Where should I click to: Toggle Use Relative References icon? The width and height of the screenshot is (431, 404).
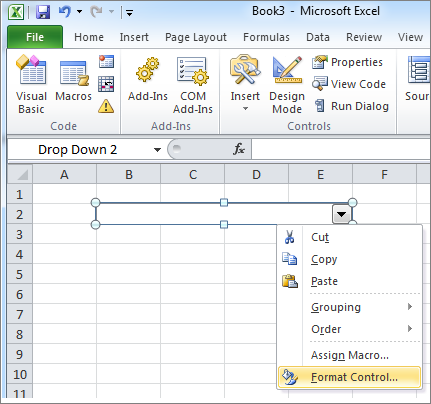click(106, 84)
